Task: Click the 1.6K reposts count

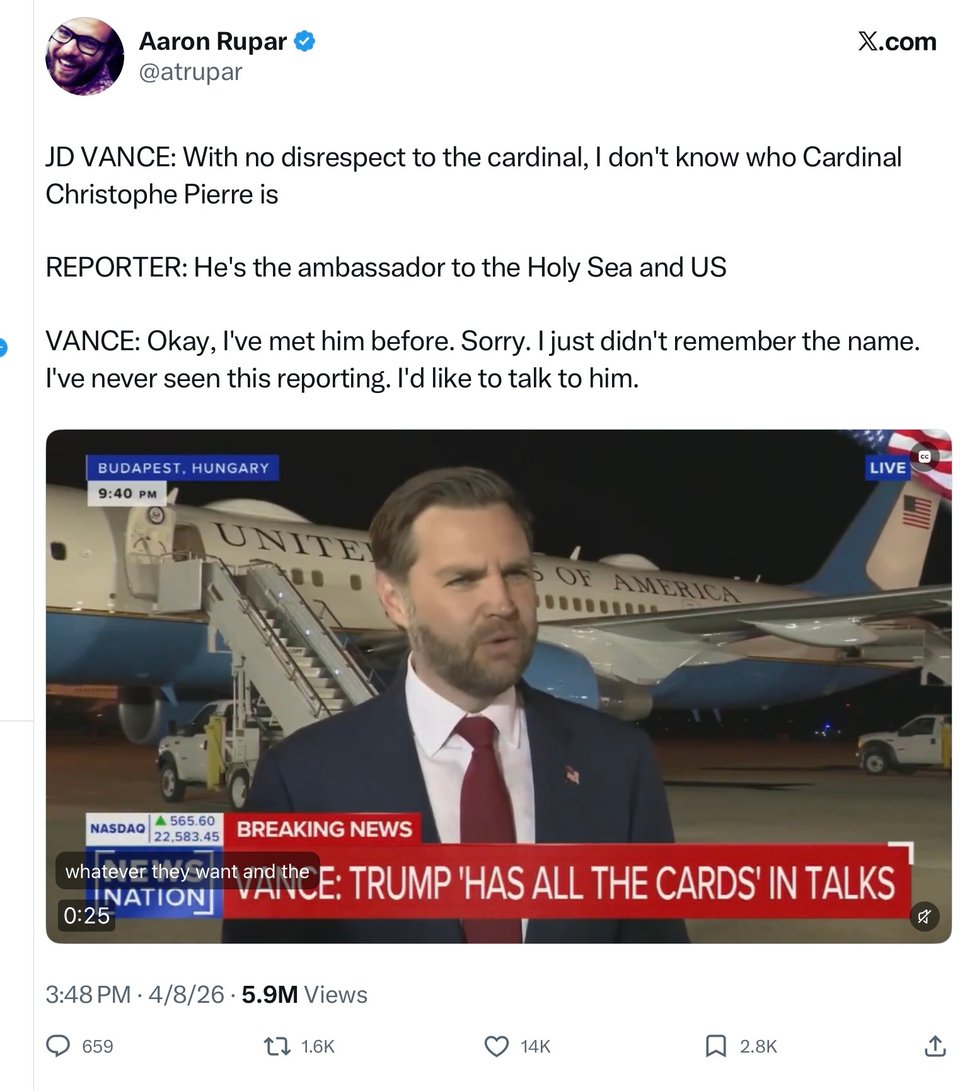Action: click(317, 1047)
